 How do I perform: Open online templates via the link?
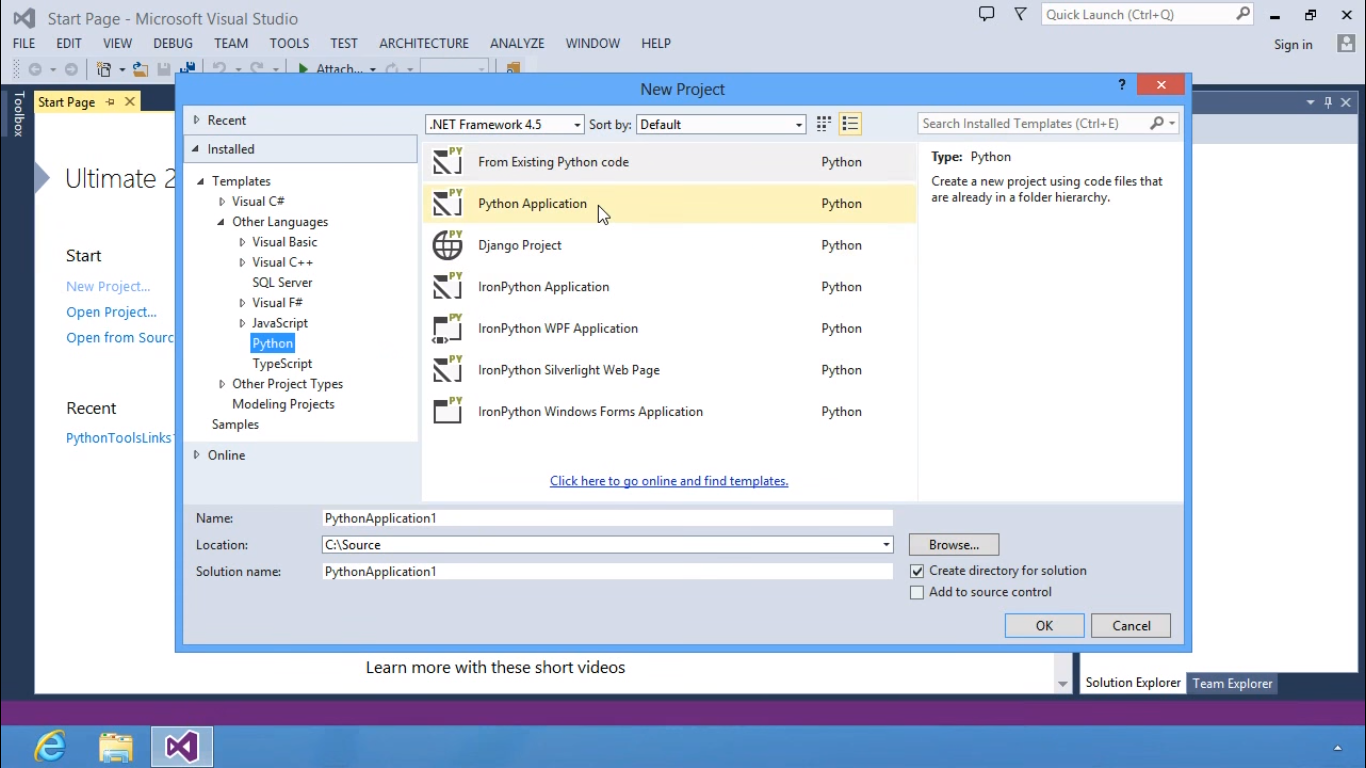(668, 481)
